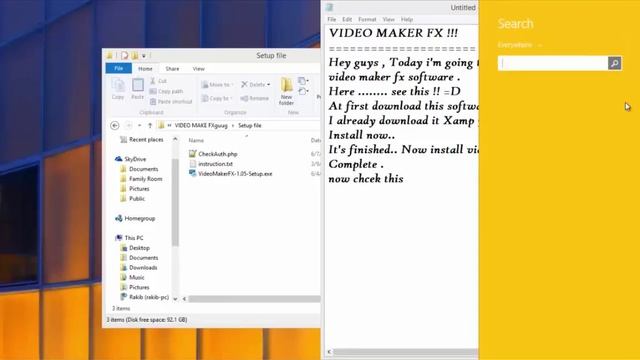Viewport: 640px width, 360px height.
Task: Open the Downloads folder
Action: point(139,267)
